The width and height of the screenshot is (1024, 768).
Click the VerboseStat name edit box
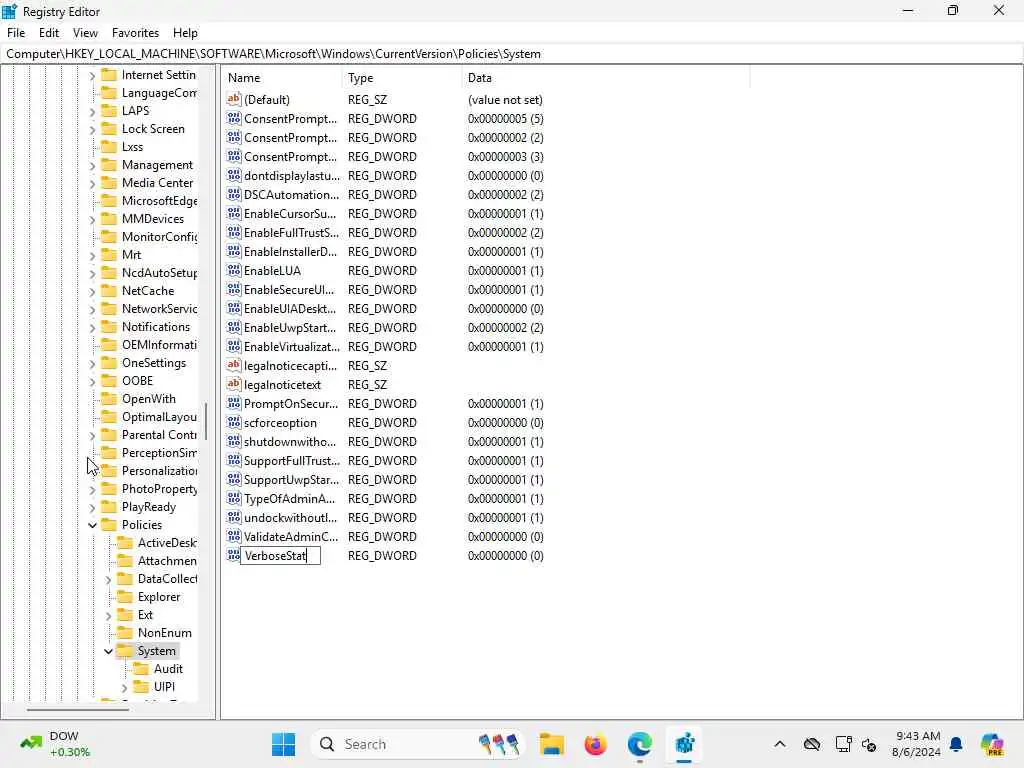click(x=280, y=556)
